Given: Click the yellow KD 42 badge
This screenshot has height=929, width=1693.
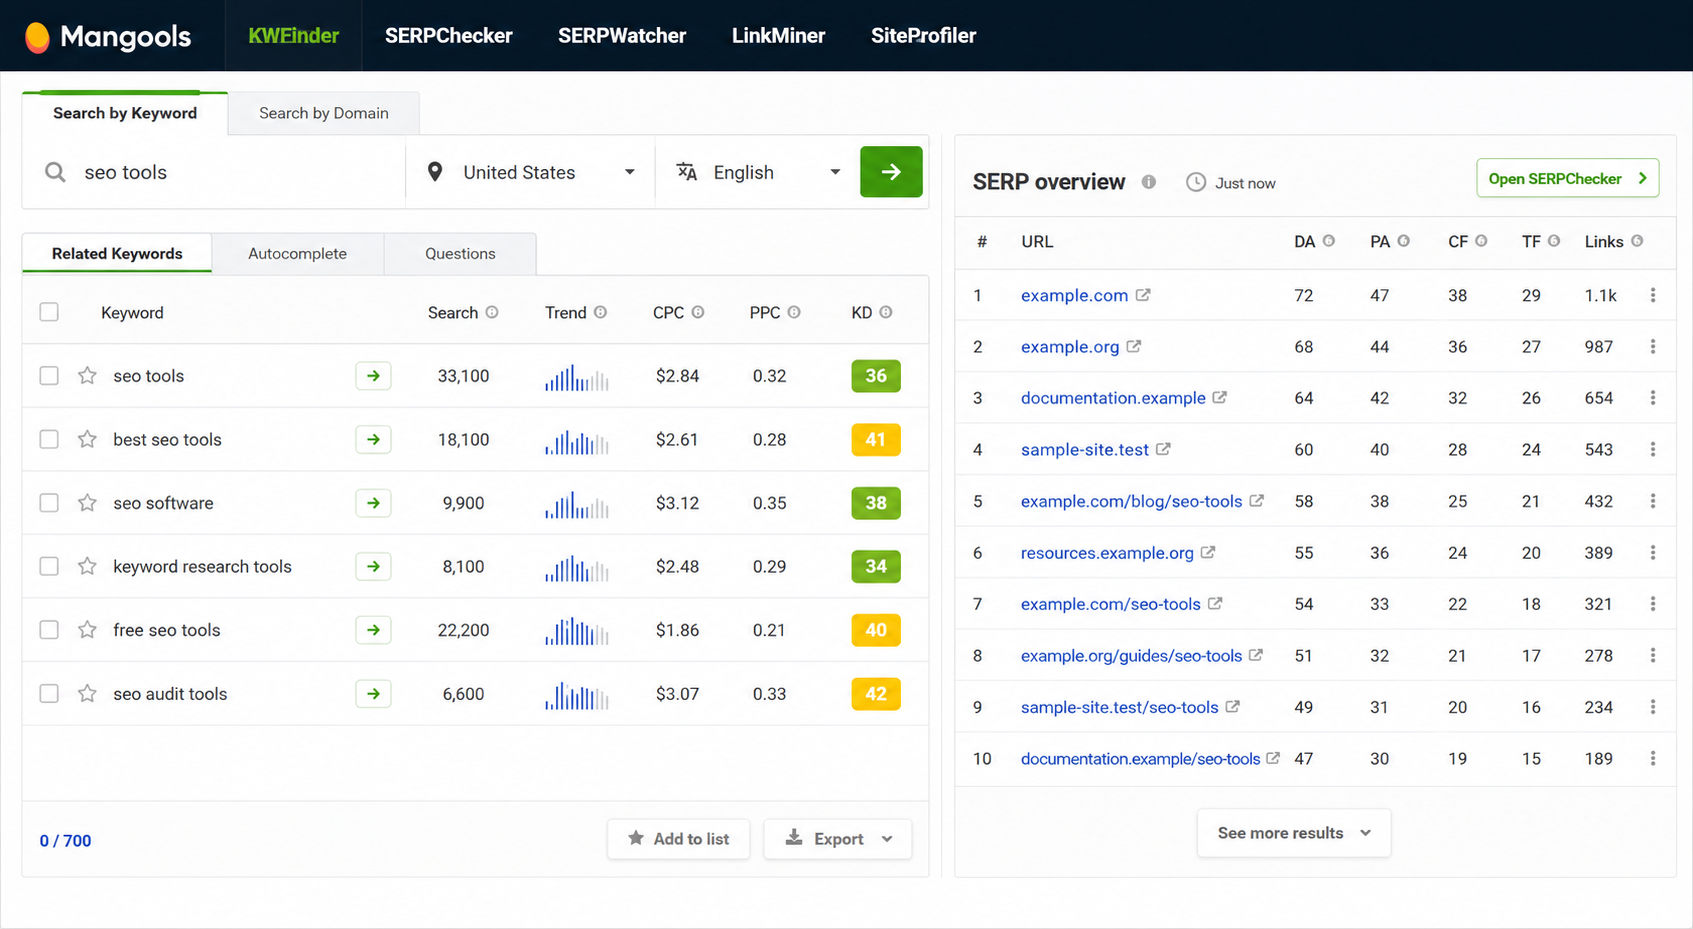Looking at the screenshot, I should click(876, 694).
